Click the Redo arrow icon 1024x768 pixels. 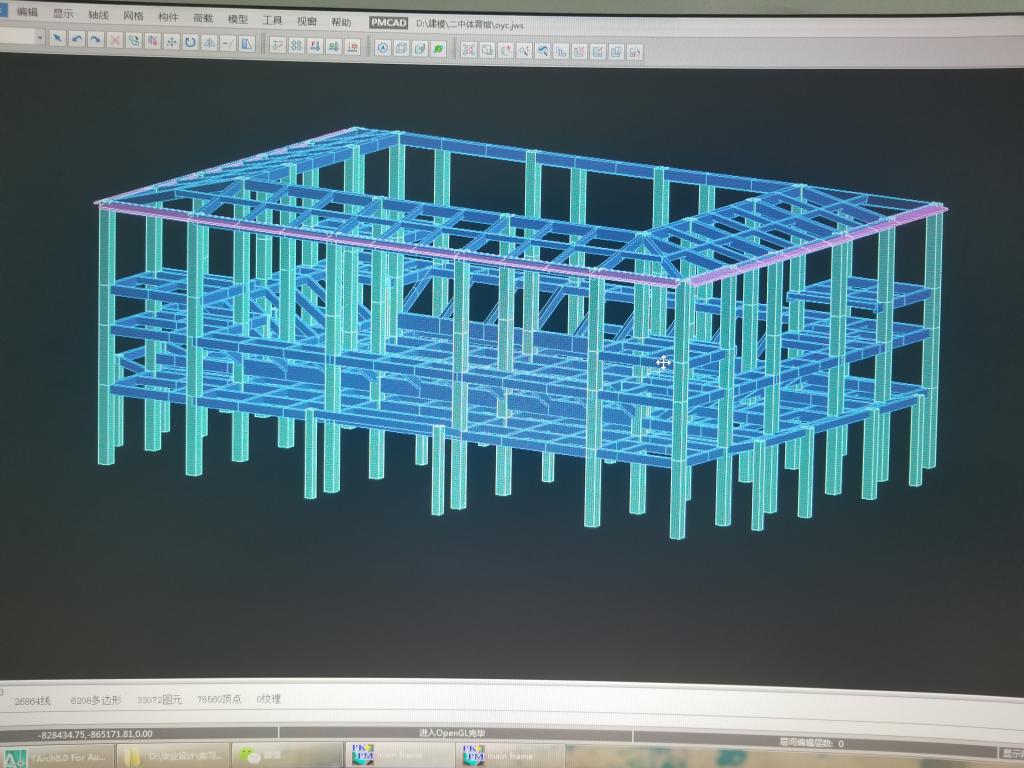tap(96, 40)
